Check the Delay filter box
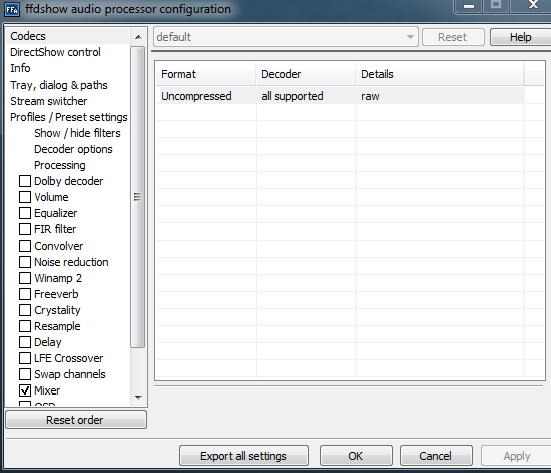 tap(25, 342)
